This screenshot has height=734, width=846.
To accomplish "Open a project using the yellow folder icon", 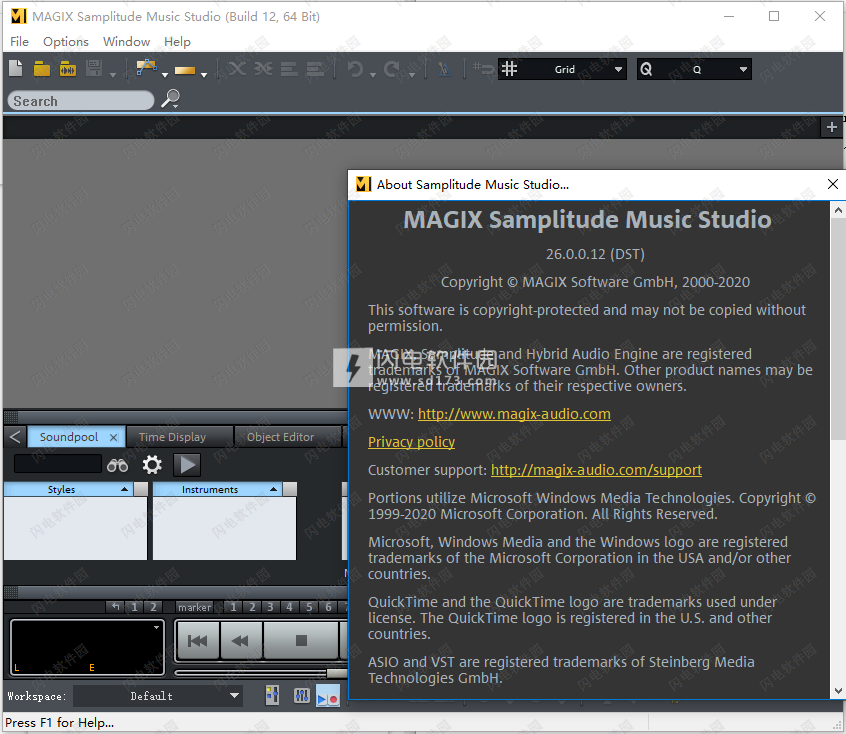I will (x=42, y=69).
